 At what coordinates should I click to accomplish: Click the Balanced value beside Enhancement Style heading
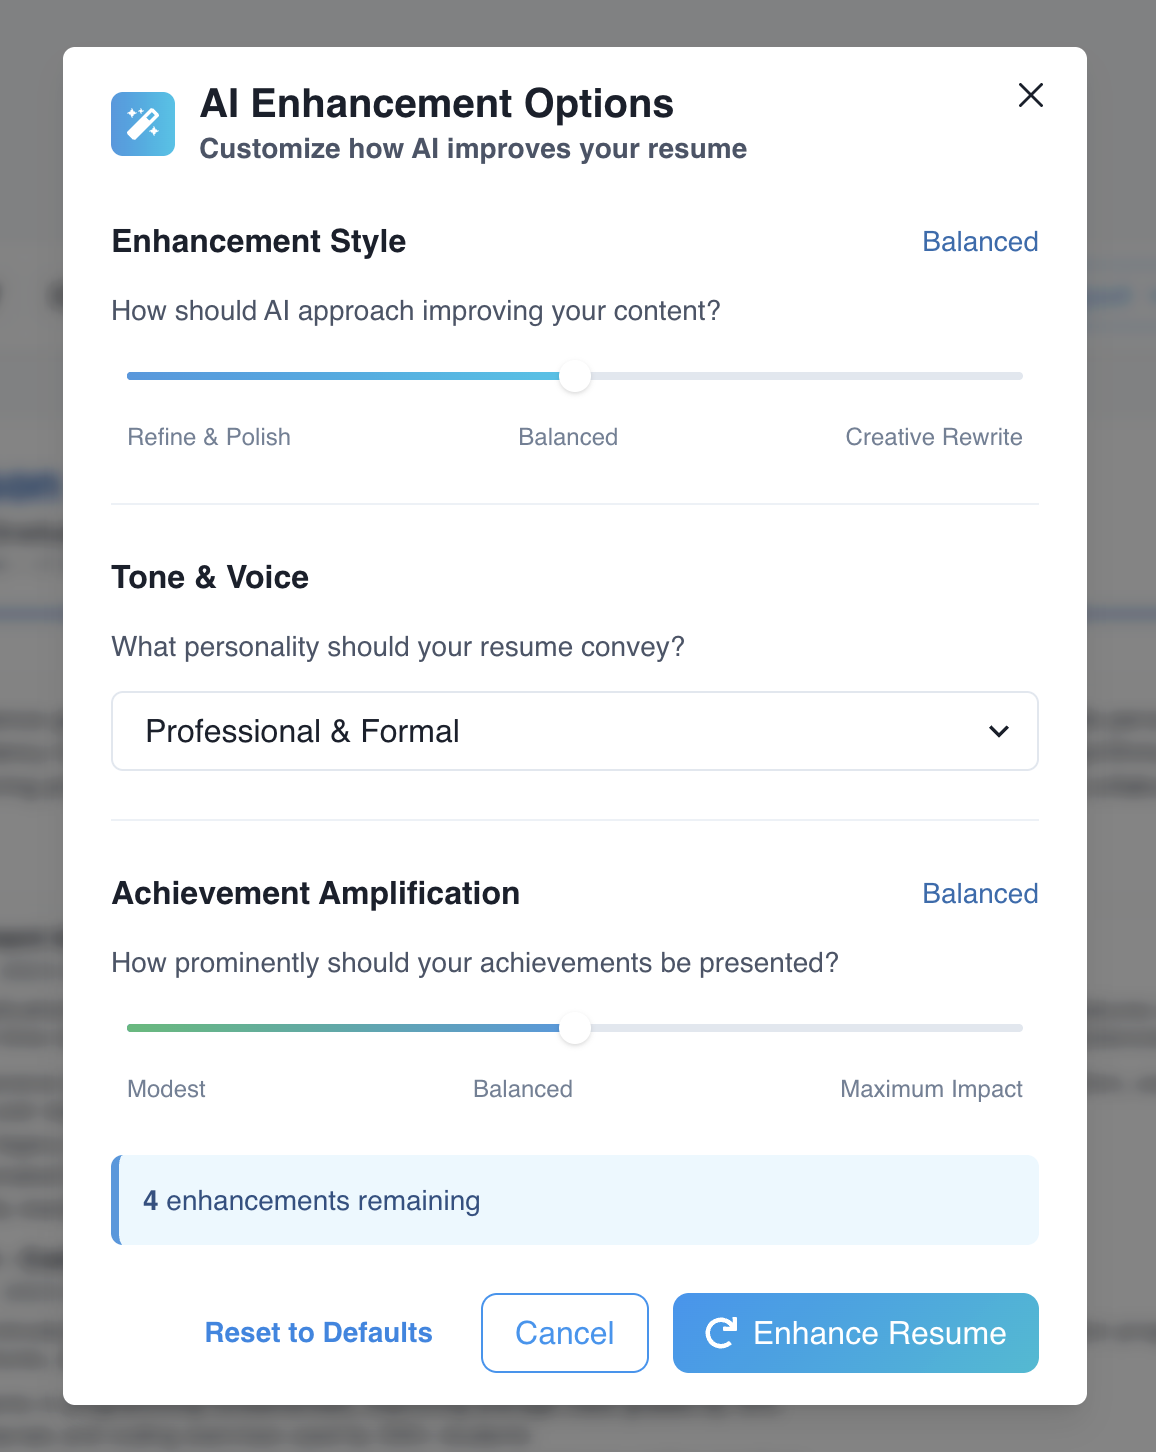point(980,242)
